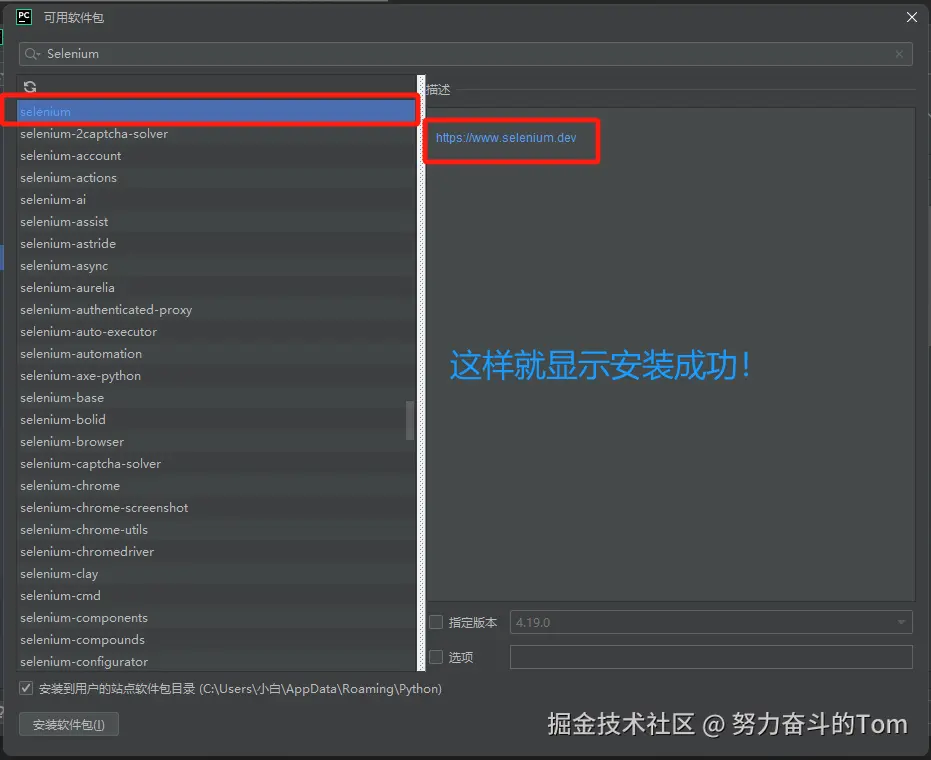Screen dimensions: 931x760
Task: Click the PyCharm logo in title bar
Action: point(24,17)
